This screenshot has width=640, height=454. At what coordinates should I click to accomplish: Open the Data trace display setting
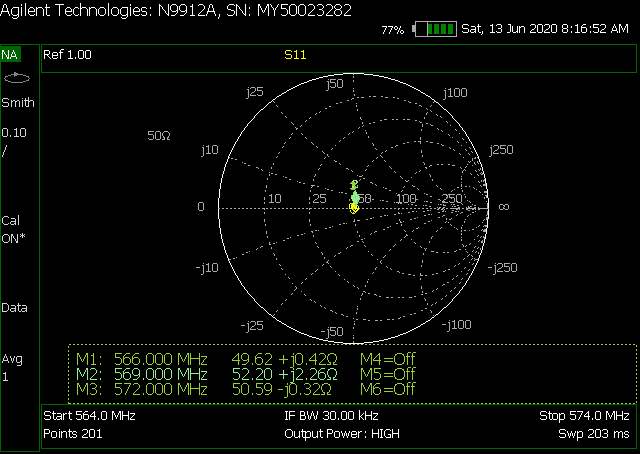point(14,308)
